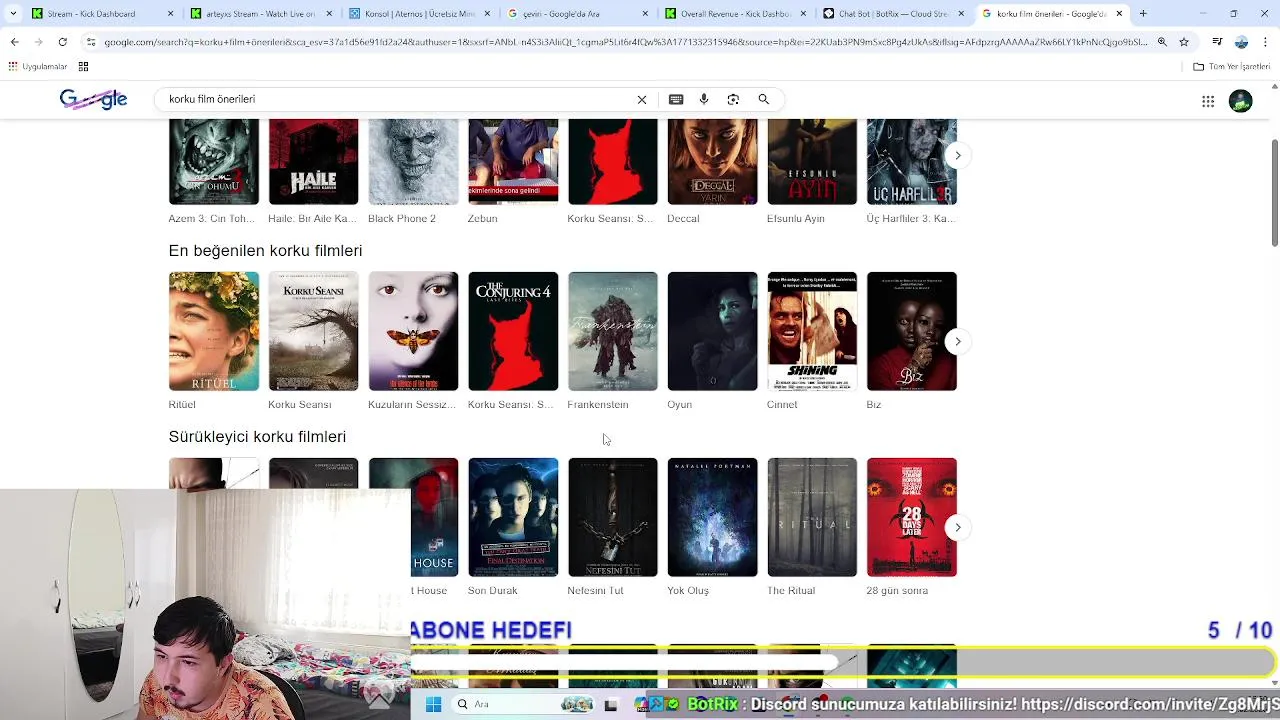Image resolution: width=1280 pixels, height=720 pixels.
Task: Go to Google home via the logo
Action: coord(93,99)
